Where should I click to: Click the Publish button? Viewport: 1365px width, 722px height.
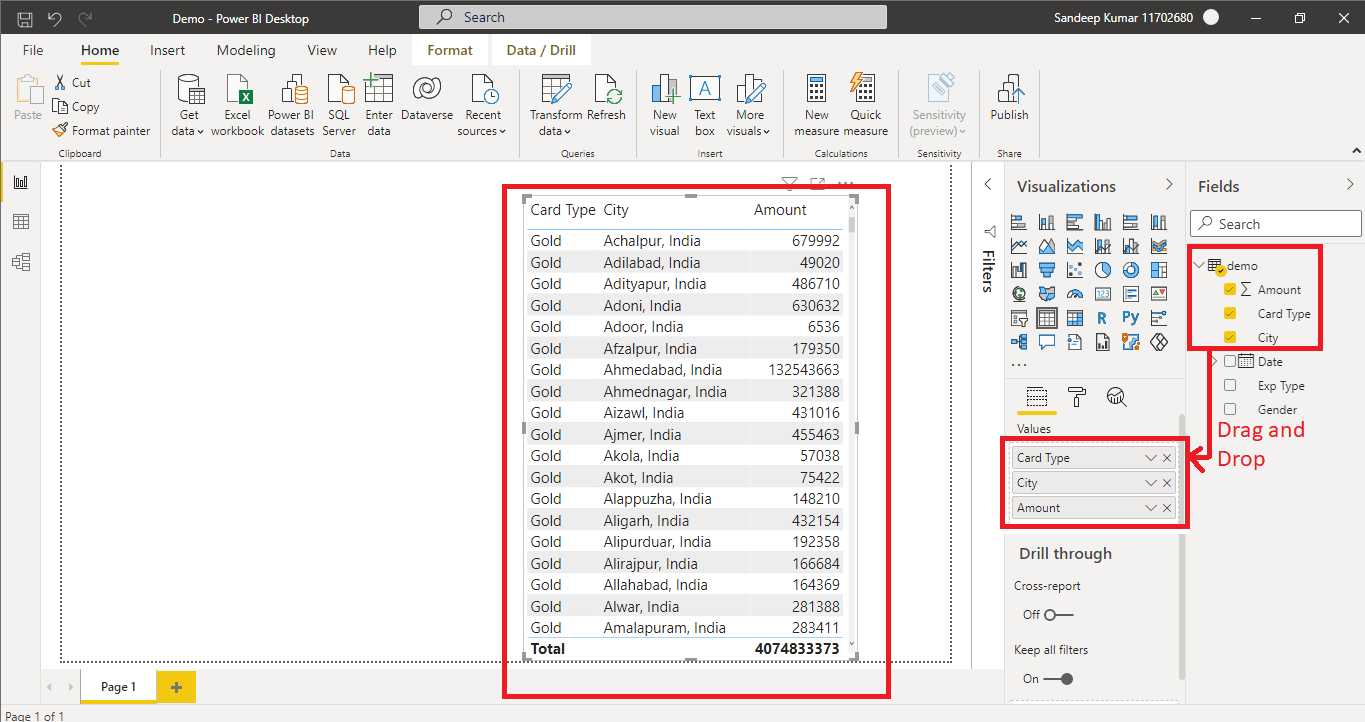point(1008,100)
